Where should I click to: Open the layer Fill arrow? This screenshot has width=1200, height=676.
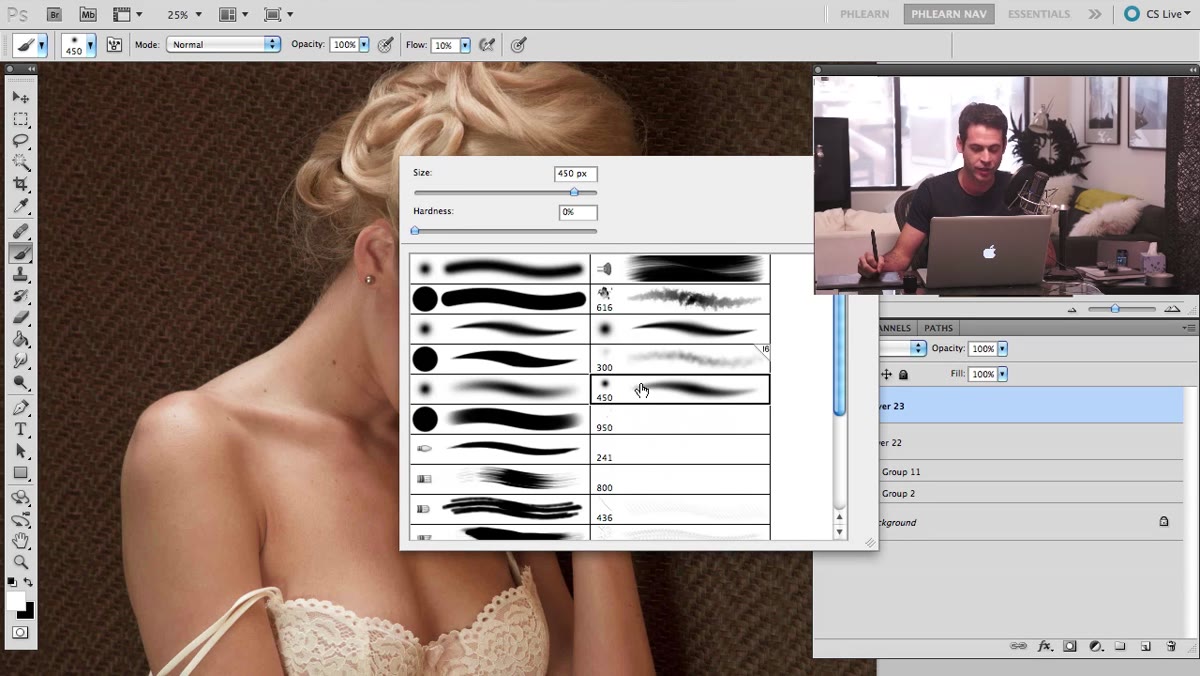[x=1003, y=374]
